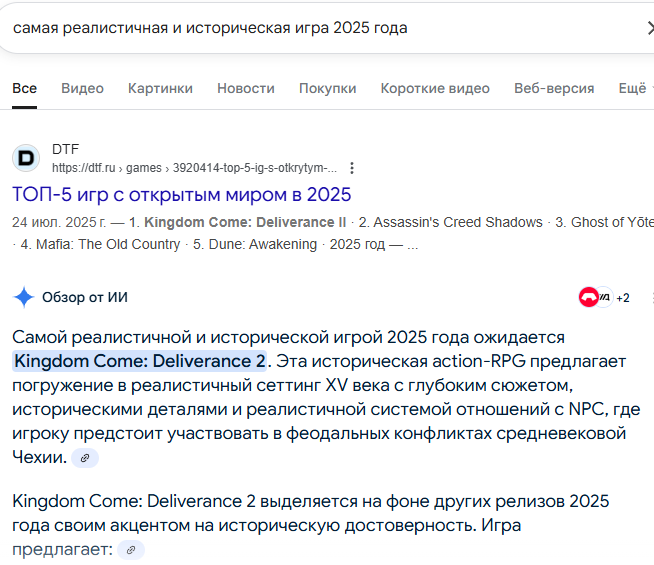Click Assassin's Creed Shadows in the snippet
The image size is (654, 565).
(x=458, y=222)
